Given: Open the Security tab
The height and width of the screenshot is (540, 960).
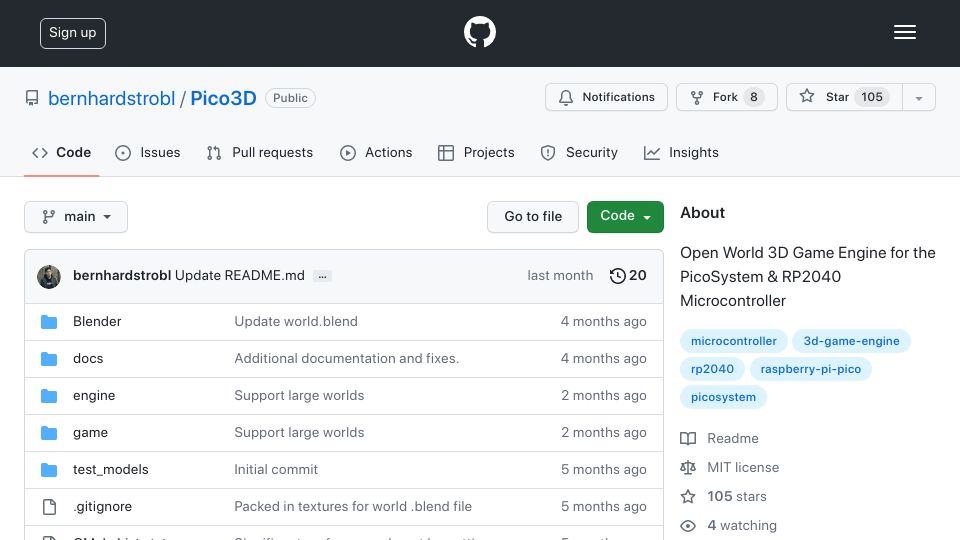Looking at the screenshot, I should (x=579, y=152).
